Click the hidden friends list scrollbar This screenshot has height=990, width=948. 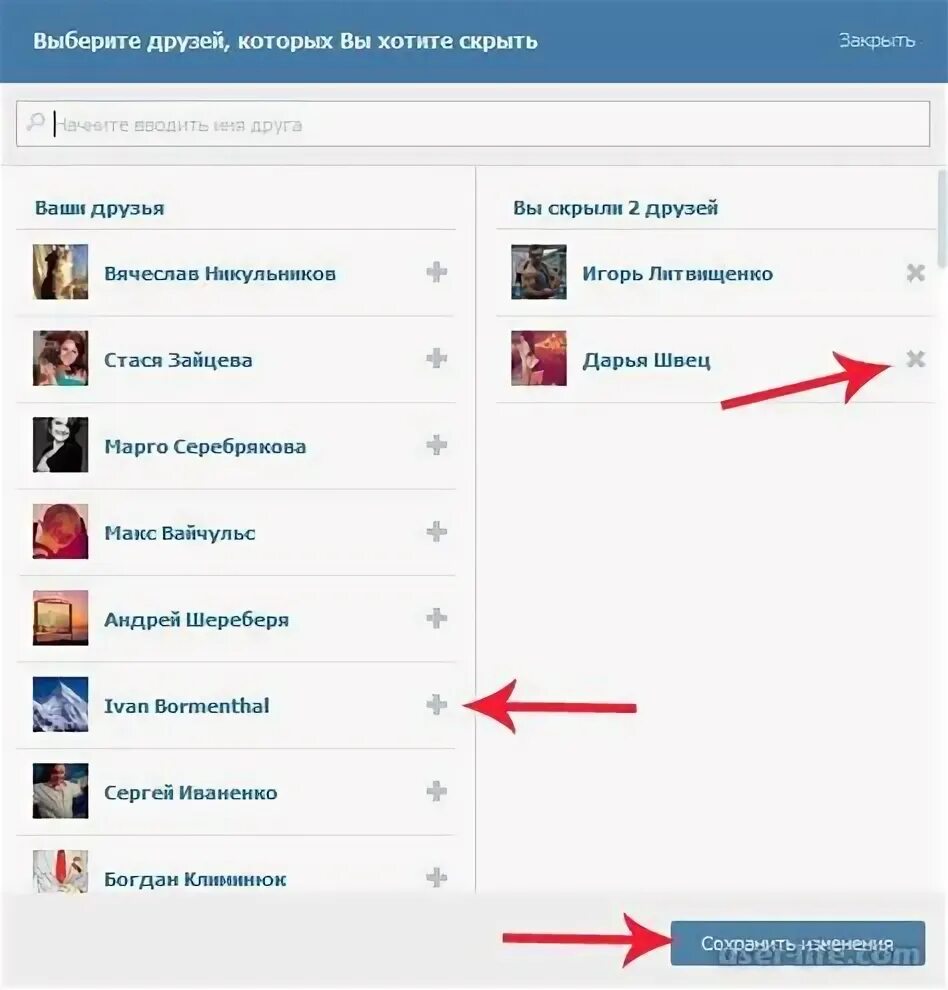[943, 218]
